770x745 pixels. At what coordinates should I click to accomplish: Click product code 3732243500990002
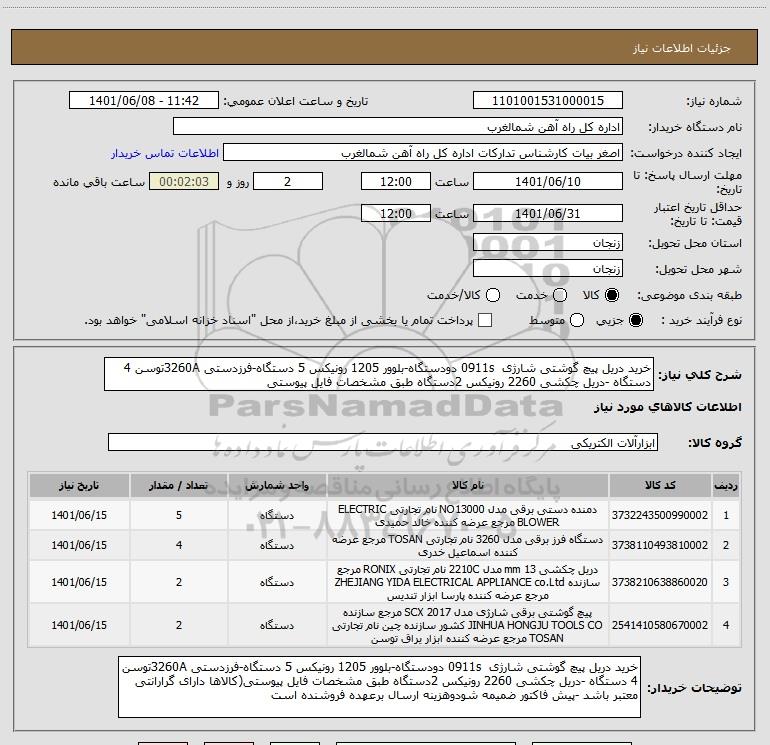click(x=660, y=515)
